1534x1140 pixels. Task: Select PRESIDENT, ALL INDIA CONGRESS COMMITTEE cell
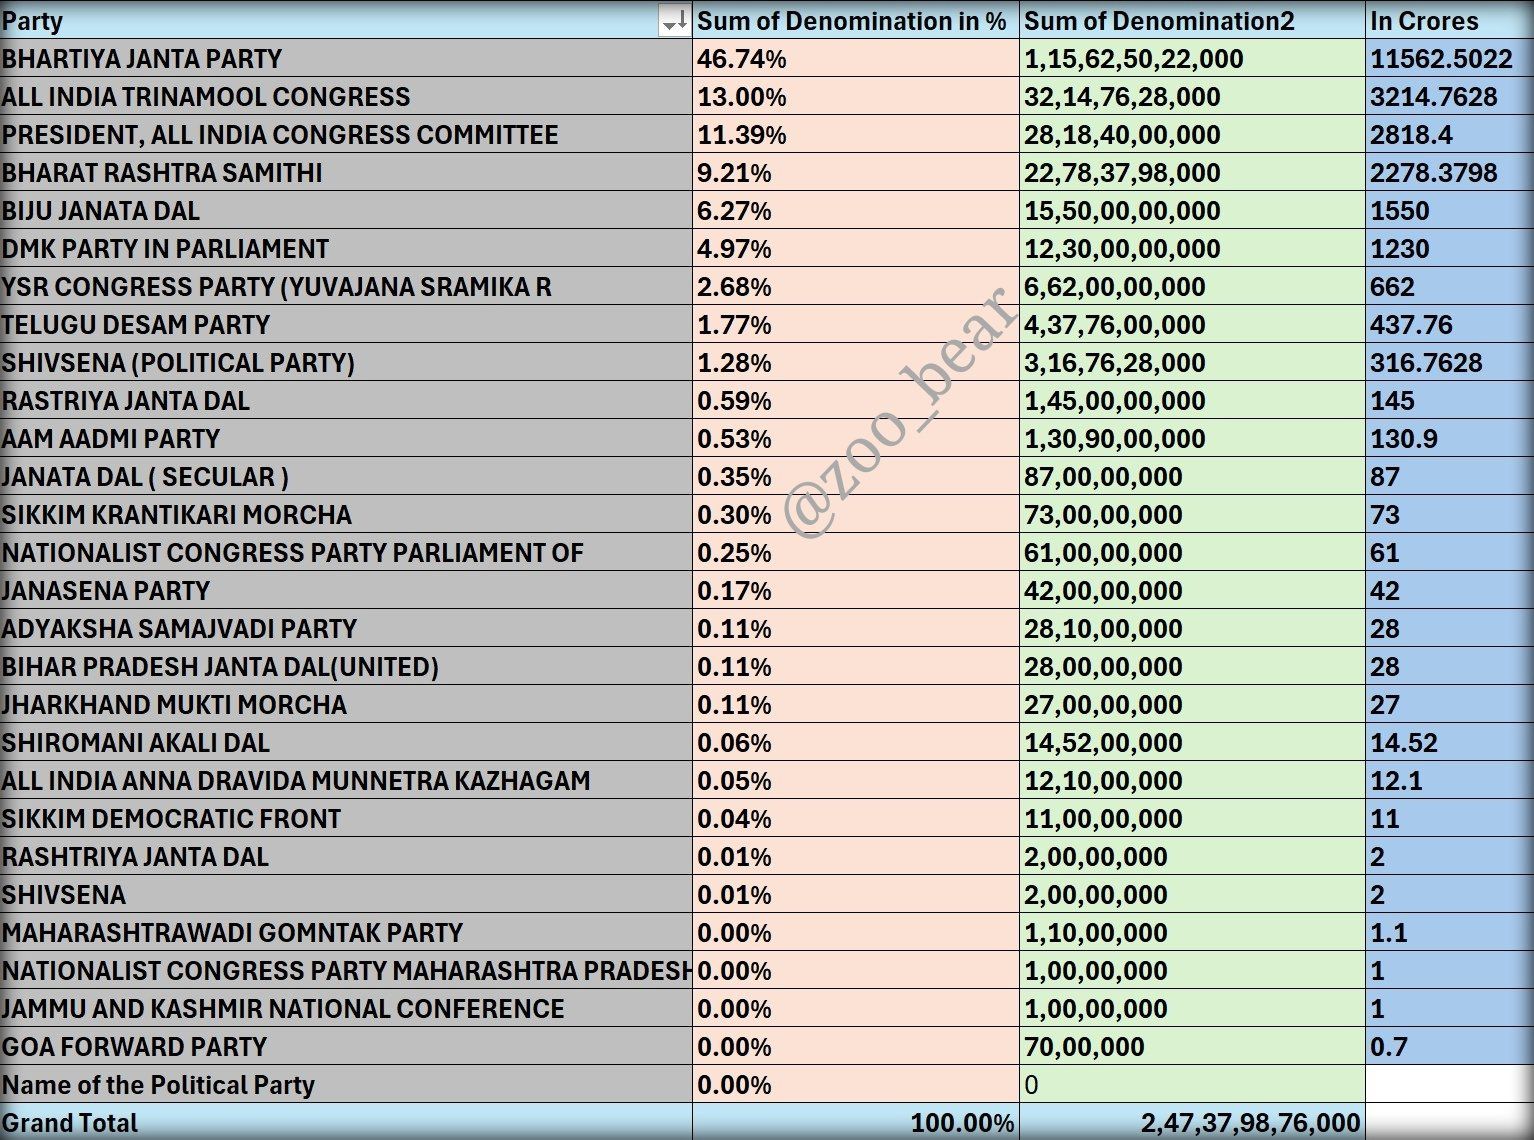tap(346, 135)
